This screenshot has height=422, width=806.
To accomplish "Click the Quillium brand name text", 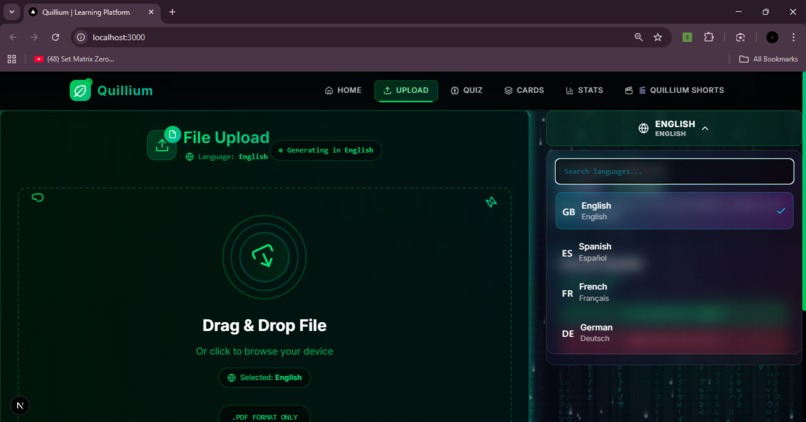I will (125, 91).
